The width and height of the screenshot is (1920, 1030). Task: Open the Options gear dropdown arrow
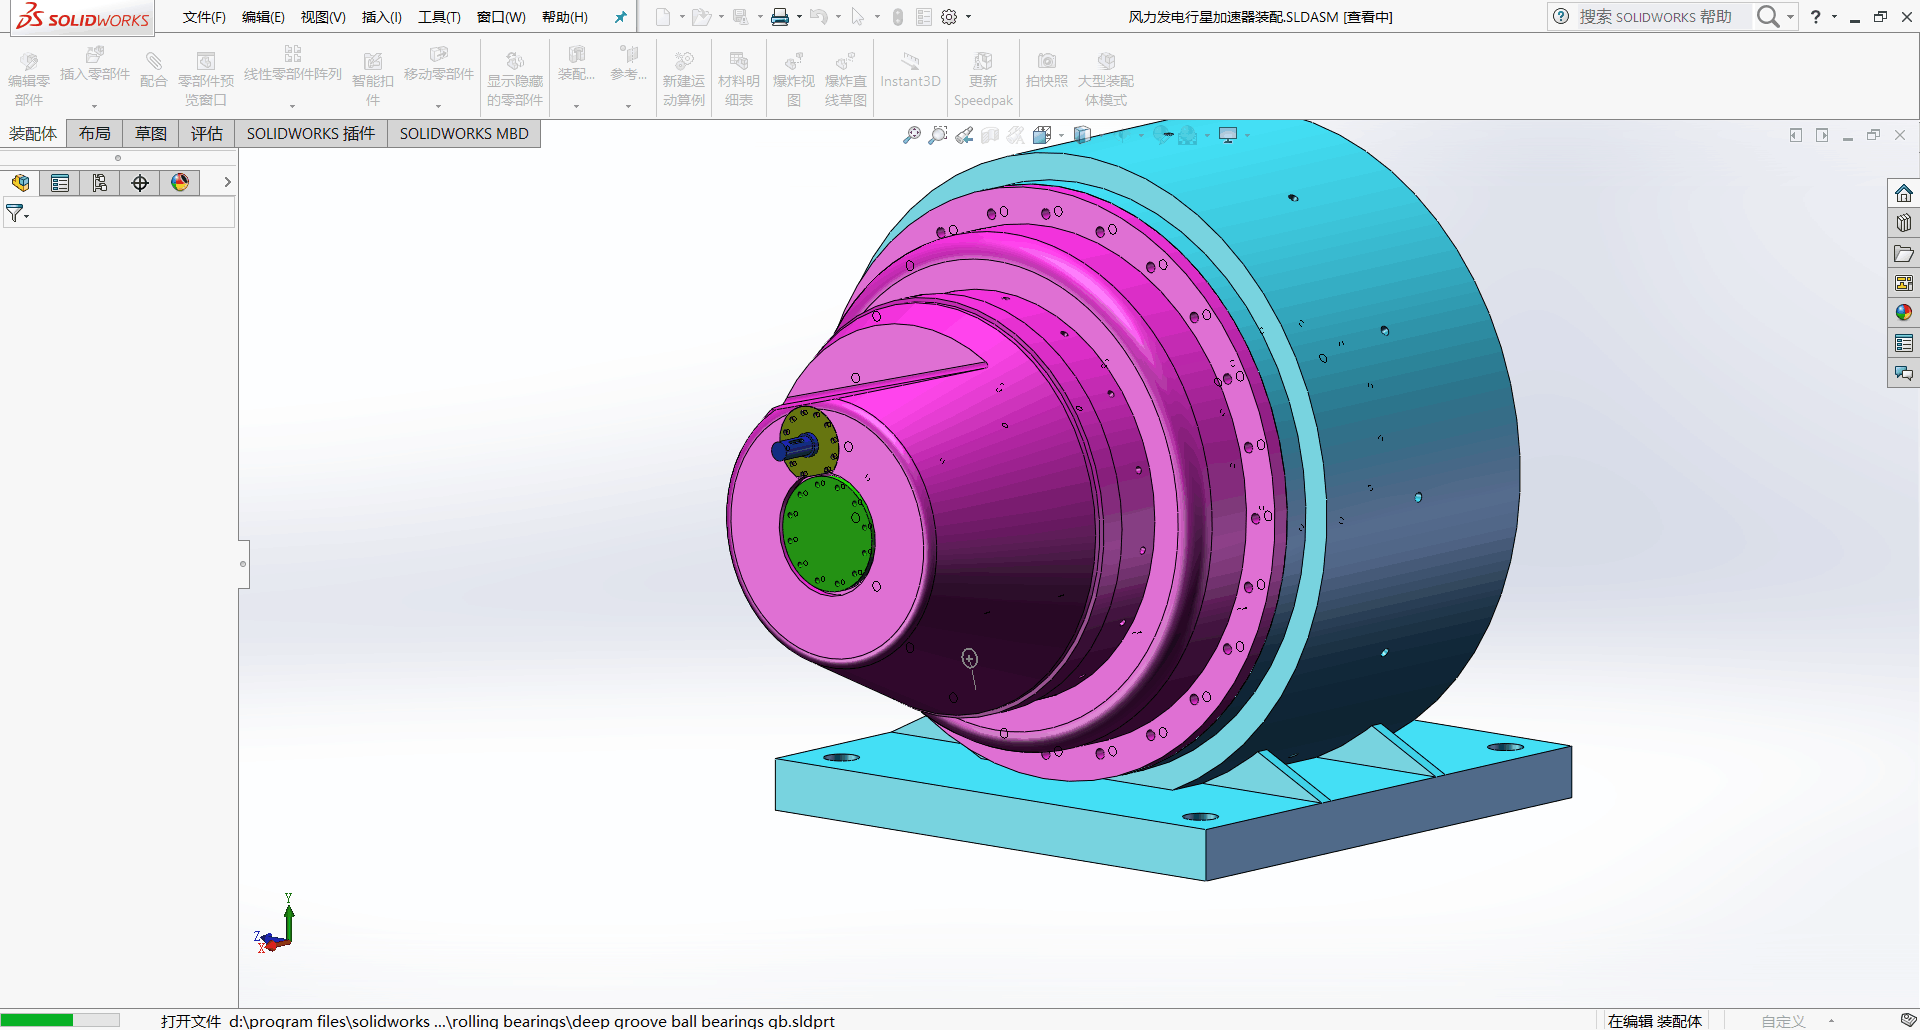pyautogui.click(x=968, y=17)
